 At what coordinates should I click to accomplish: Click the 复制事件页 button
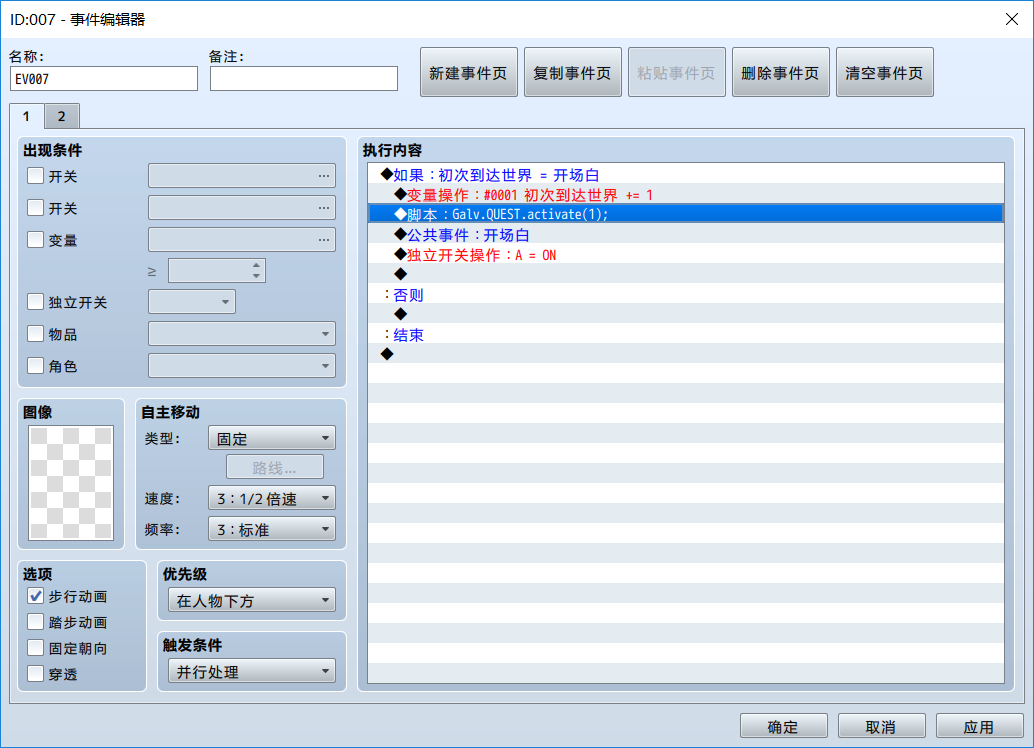point(573,73)
